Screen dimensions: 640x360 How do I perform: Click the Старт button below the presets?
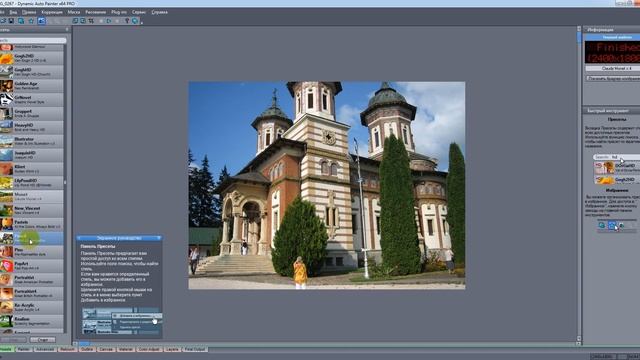[x=42, y=340]
